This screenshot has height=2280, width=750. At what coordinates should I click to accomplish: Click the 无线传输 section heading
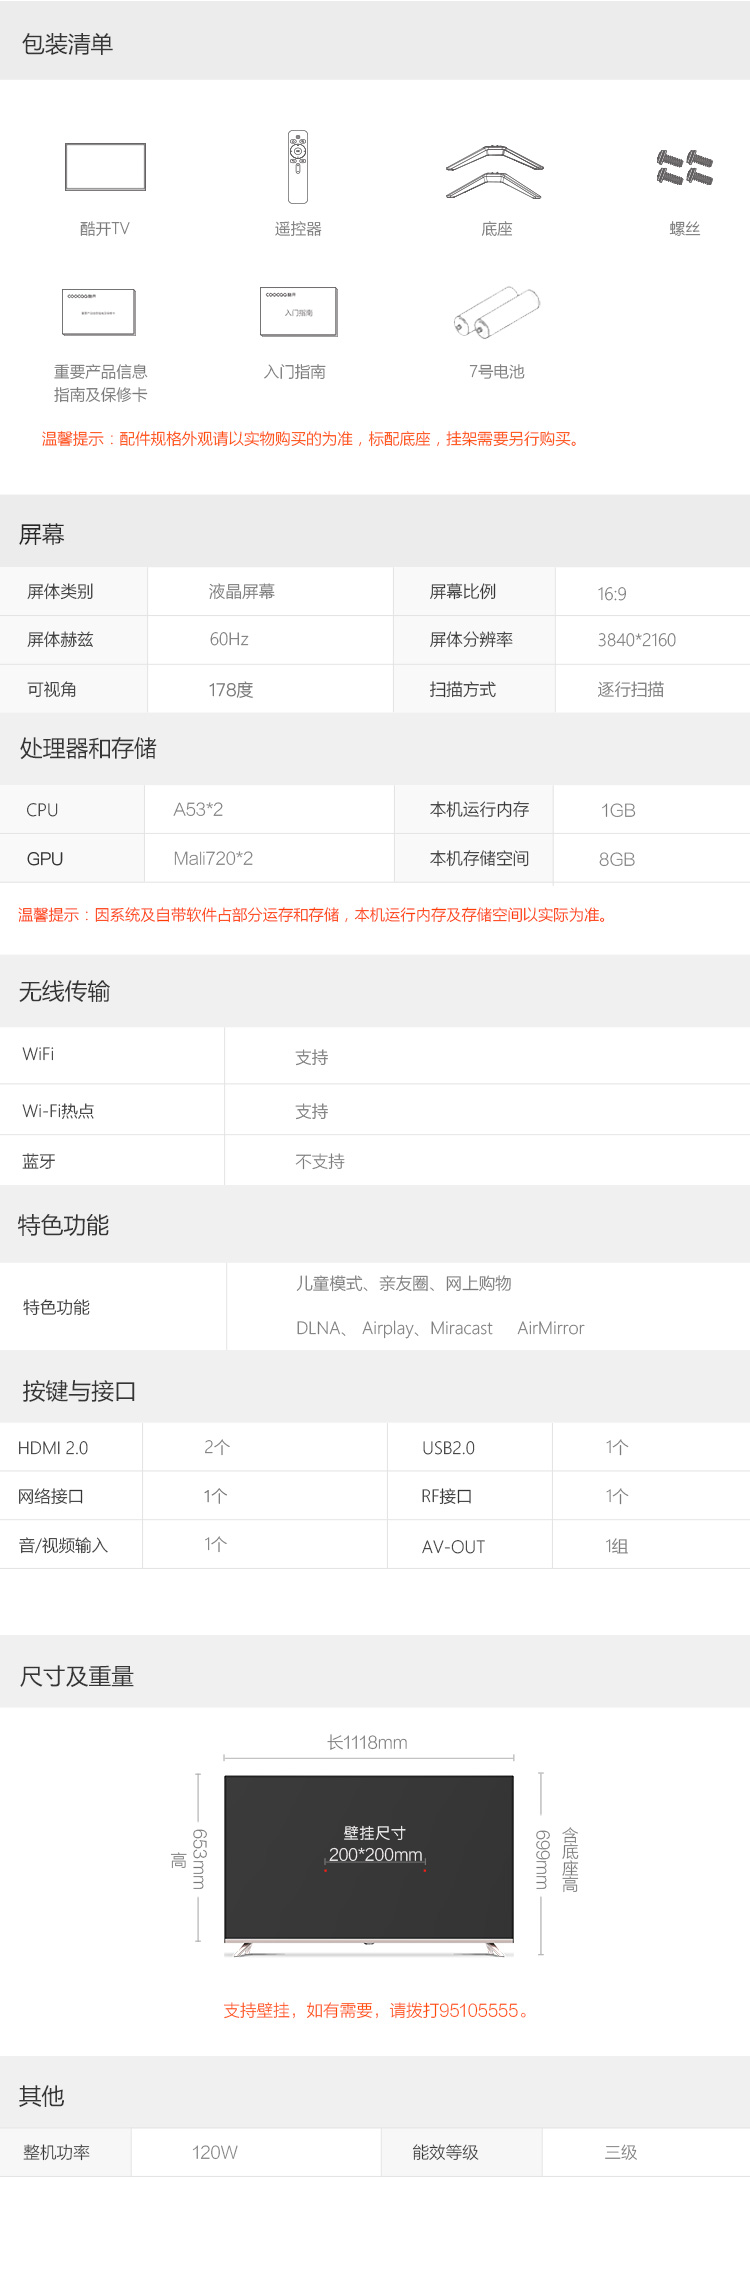coord(65,991)
